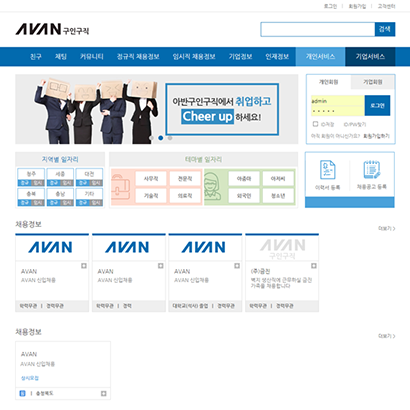This screenshot has width=410, height=410.
Task: Expand 더보기 next to first 채용정보 heading
Action: point(387,228)
